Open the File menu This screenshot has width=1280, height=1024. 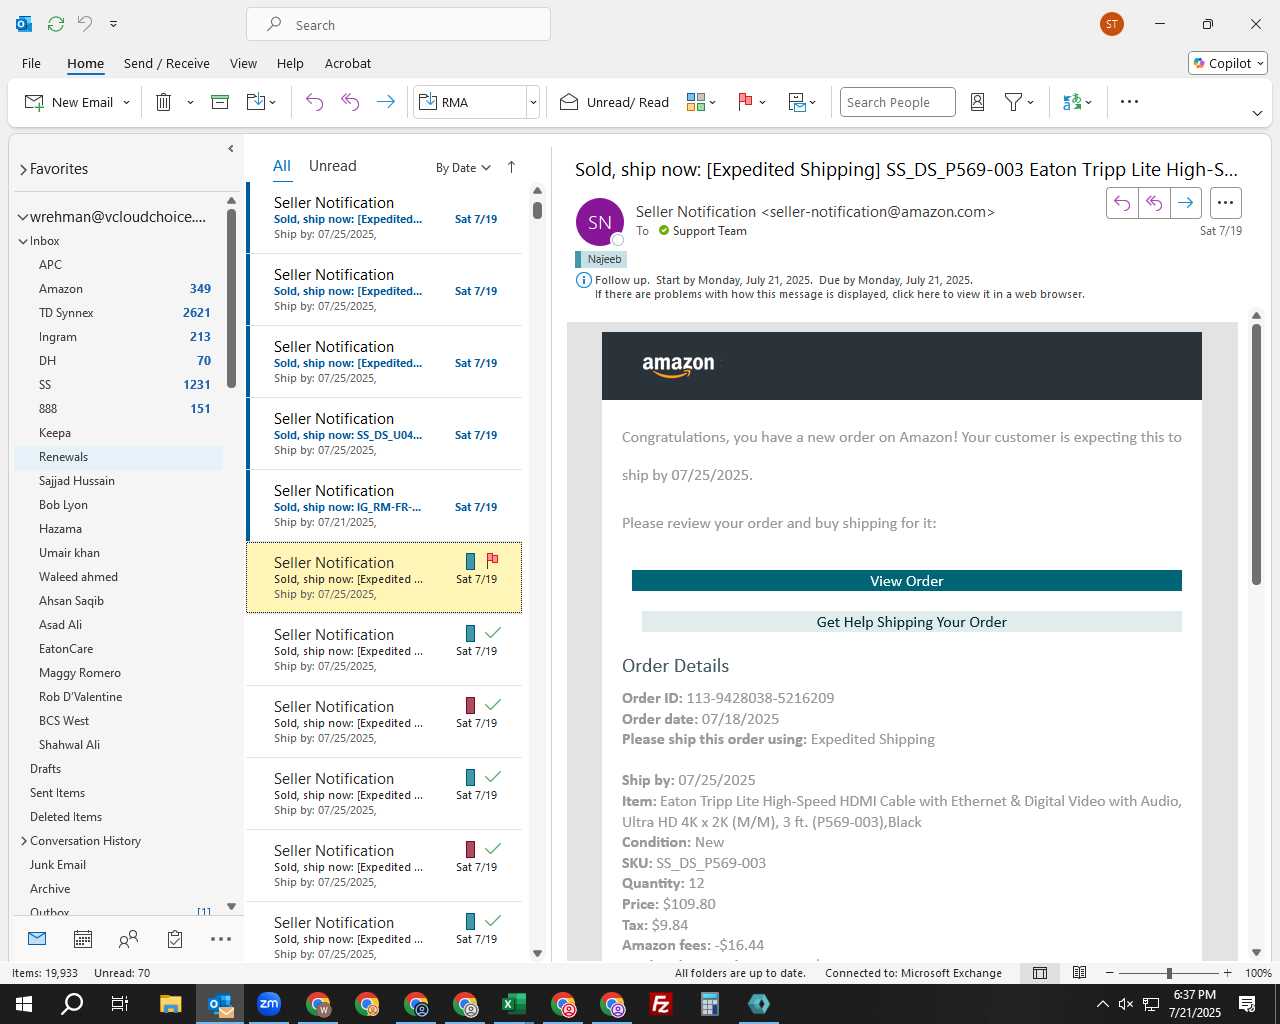[31, 63]
